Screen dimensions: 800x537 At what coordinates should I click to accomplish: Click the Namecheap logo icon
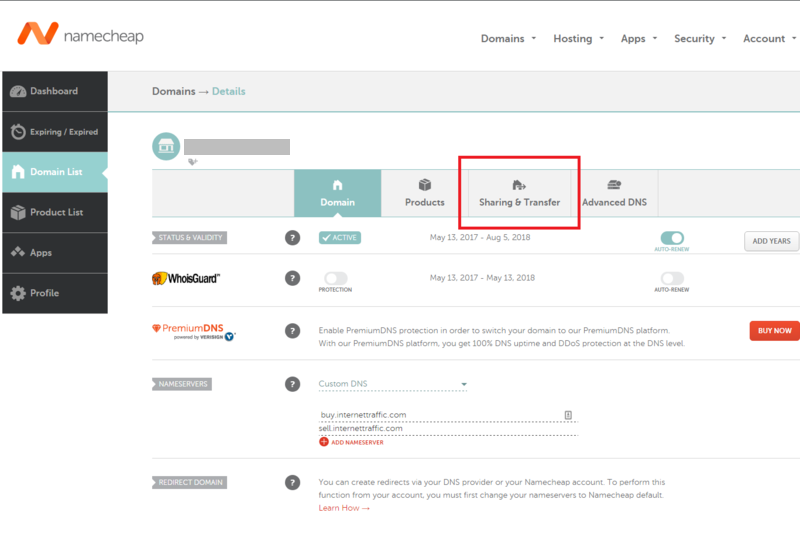coord(36,36)
